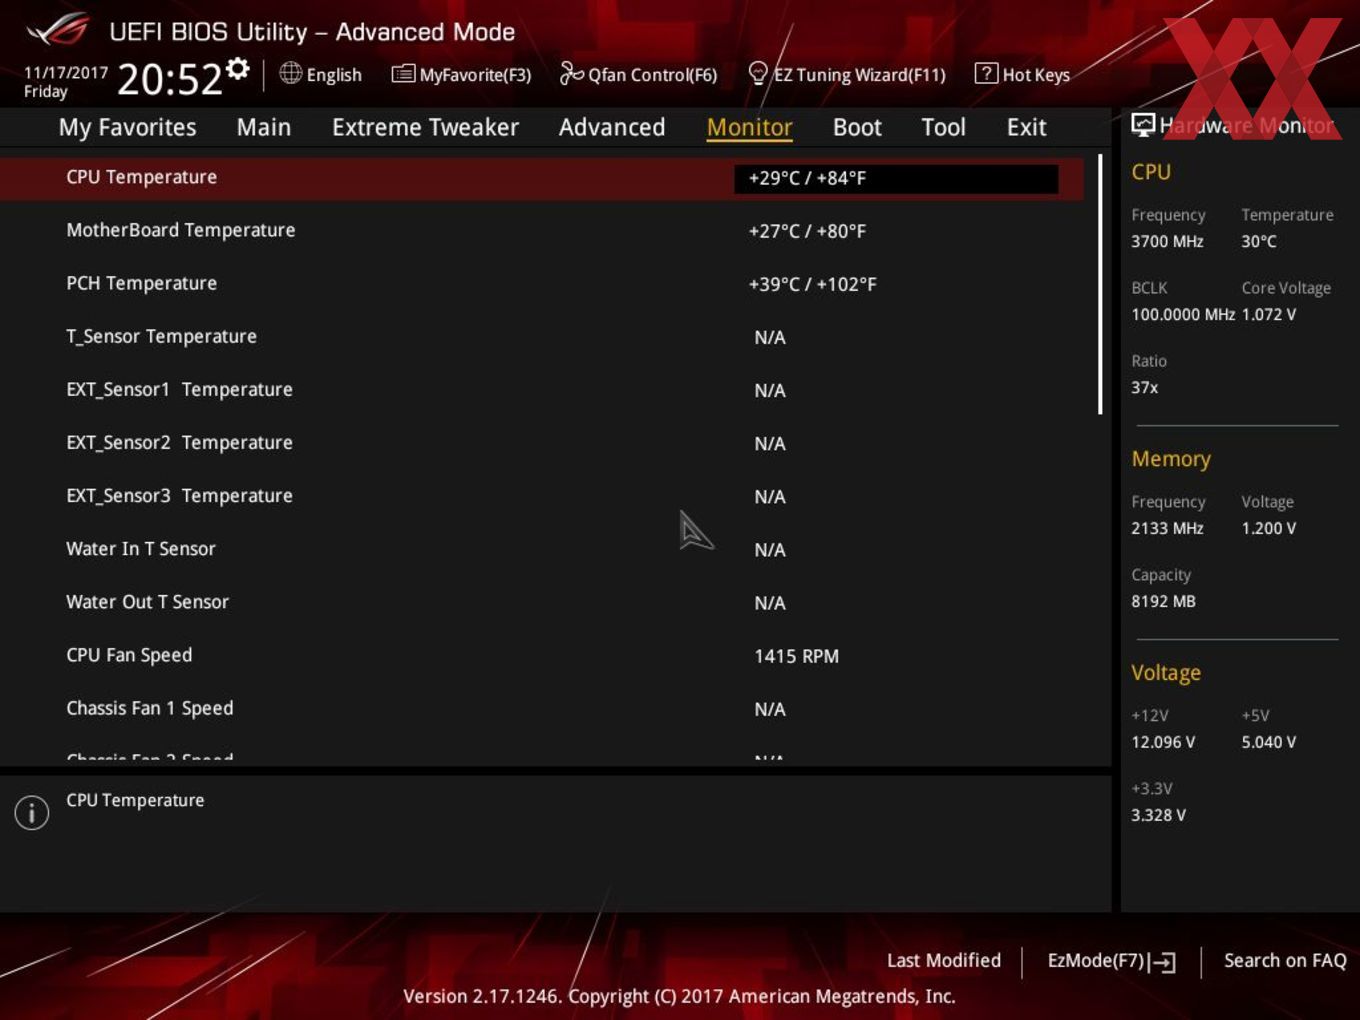Open the Extreme Tweaker tab
1360x1020 pixels.
point(425,127)
